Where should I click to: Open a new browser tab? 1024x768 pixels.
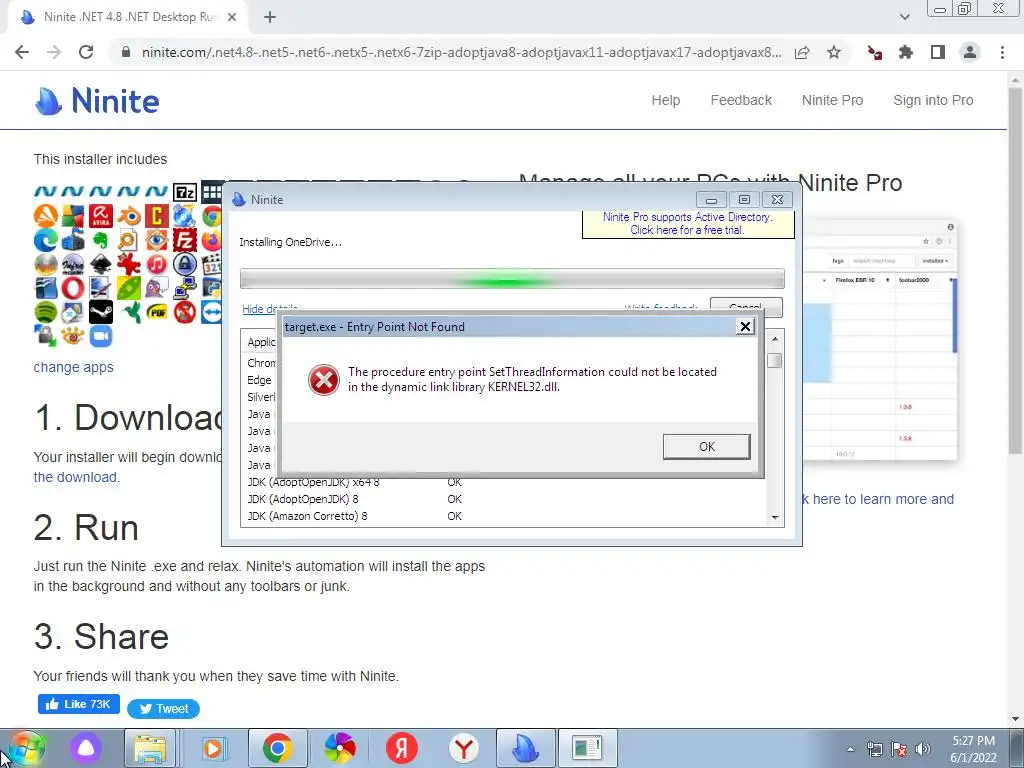pos(270,17)
